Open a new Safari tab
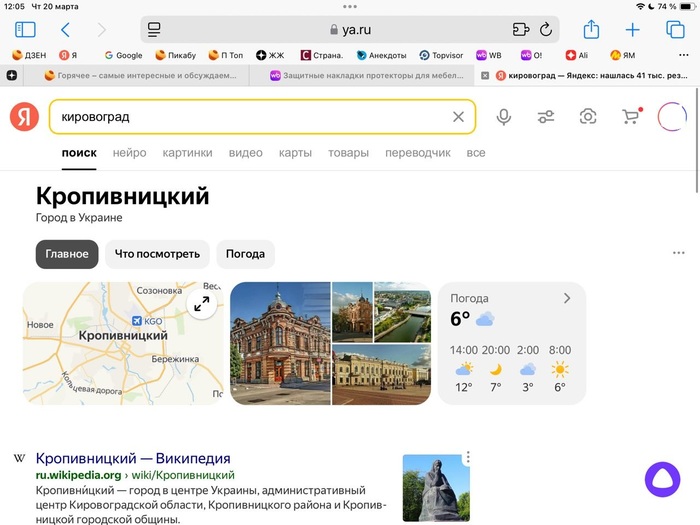This screenshot has height=525, width=700. [x=632, y=30]
